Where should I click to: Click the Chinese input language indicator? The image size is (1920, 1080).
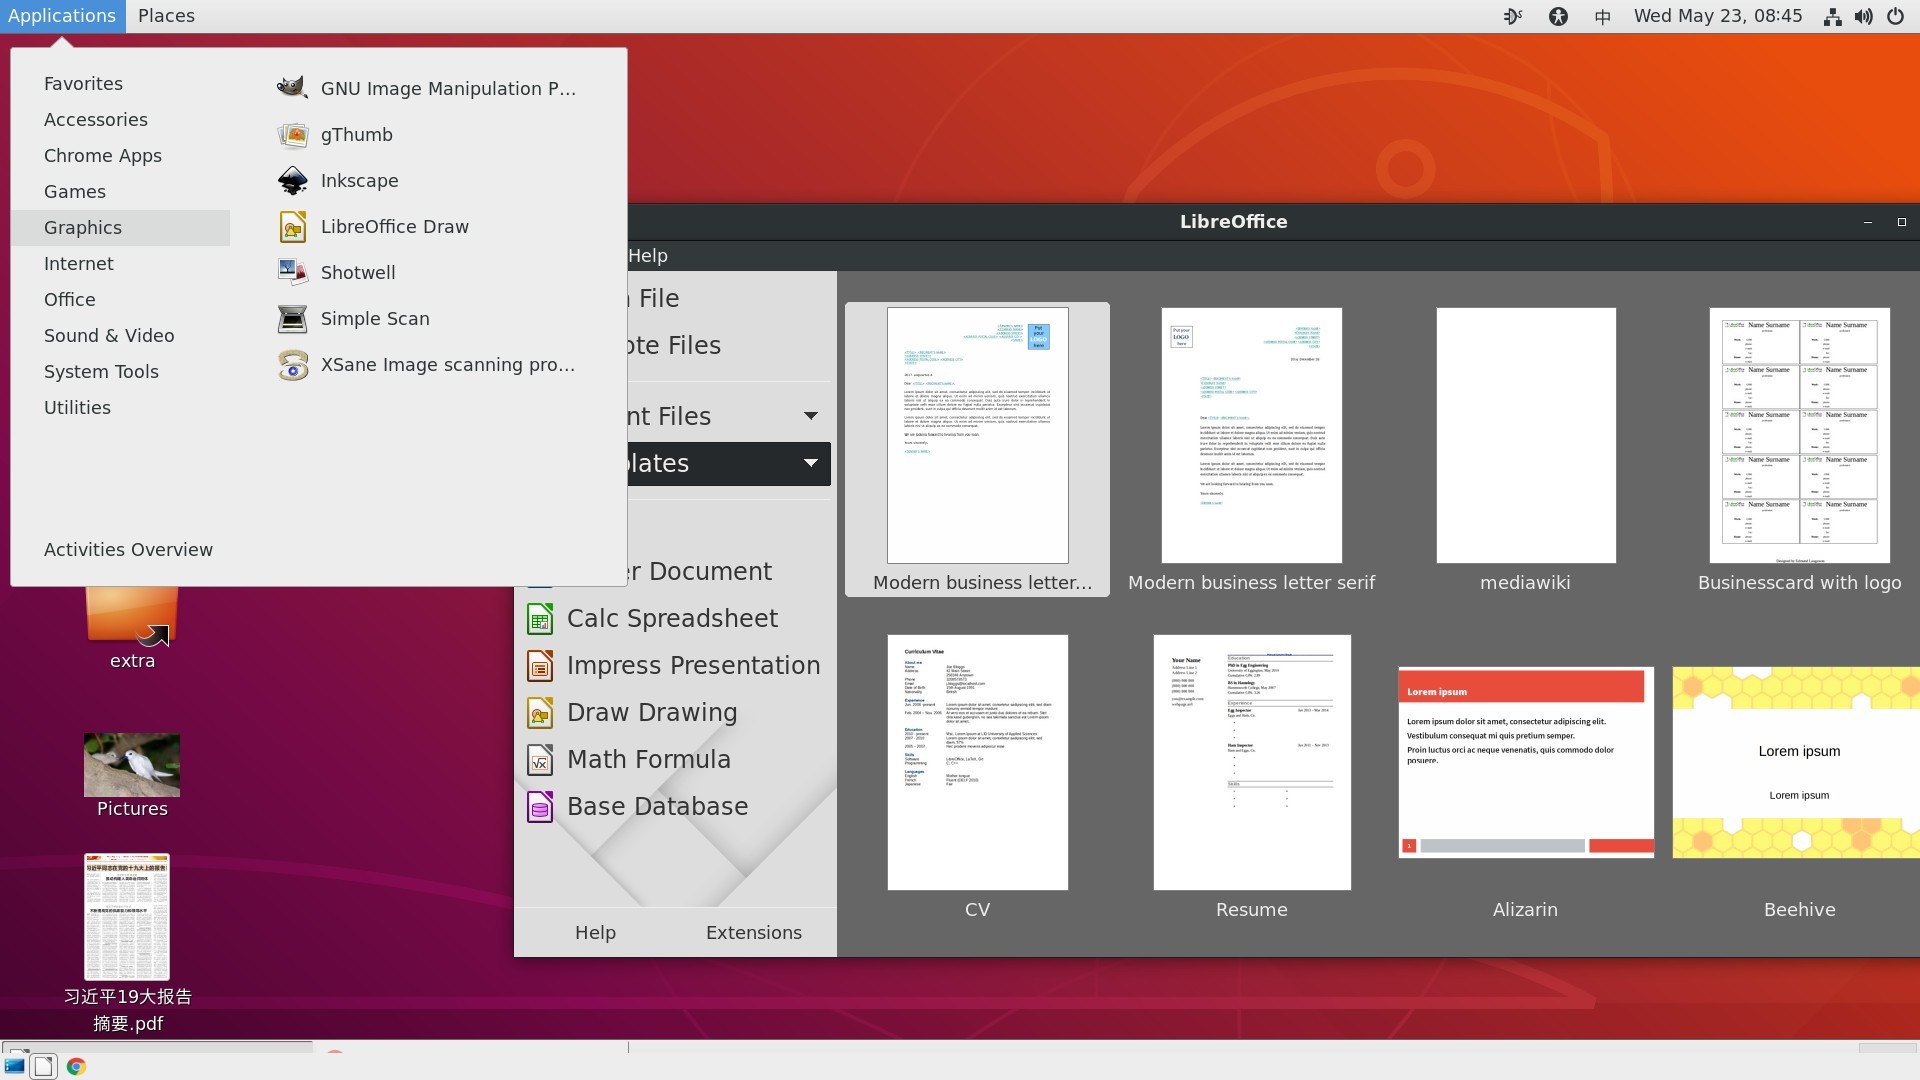click(x=1602, y=16)
